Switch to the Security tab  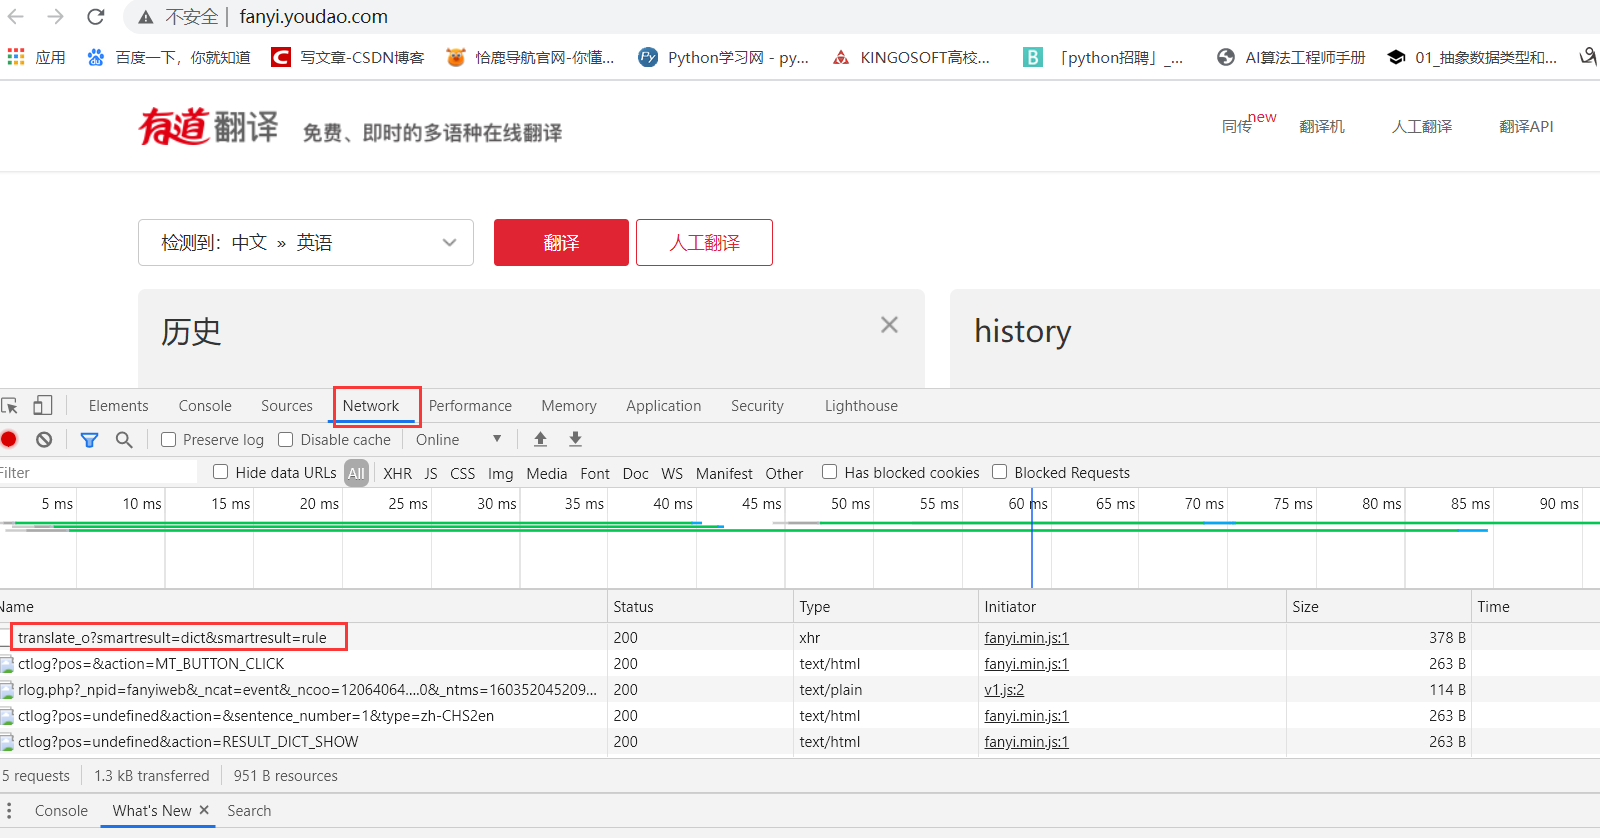pos(757,405)
